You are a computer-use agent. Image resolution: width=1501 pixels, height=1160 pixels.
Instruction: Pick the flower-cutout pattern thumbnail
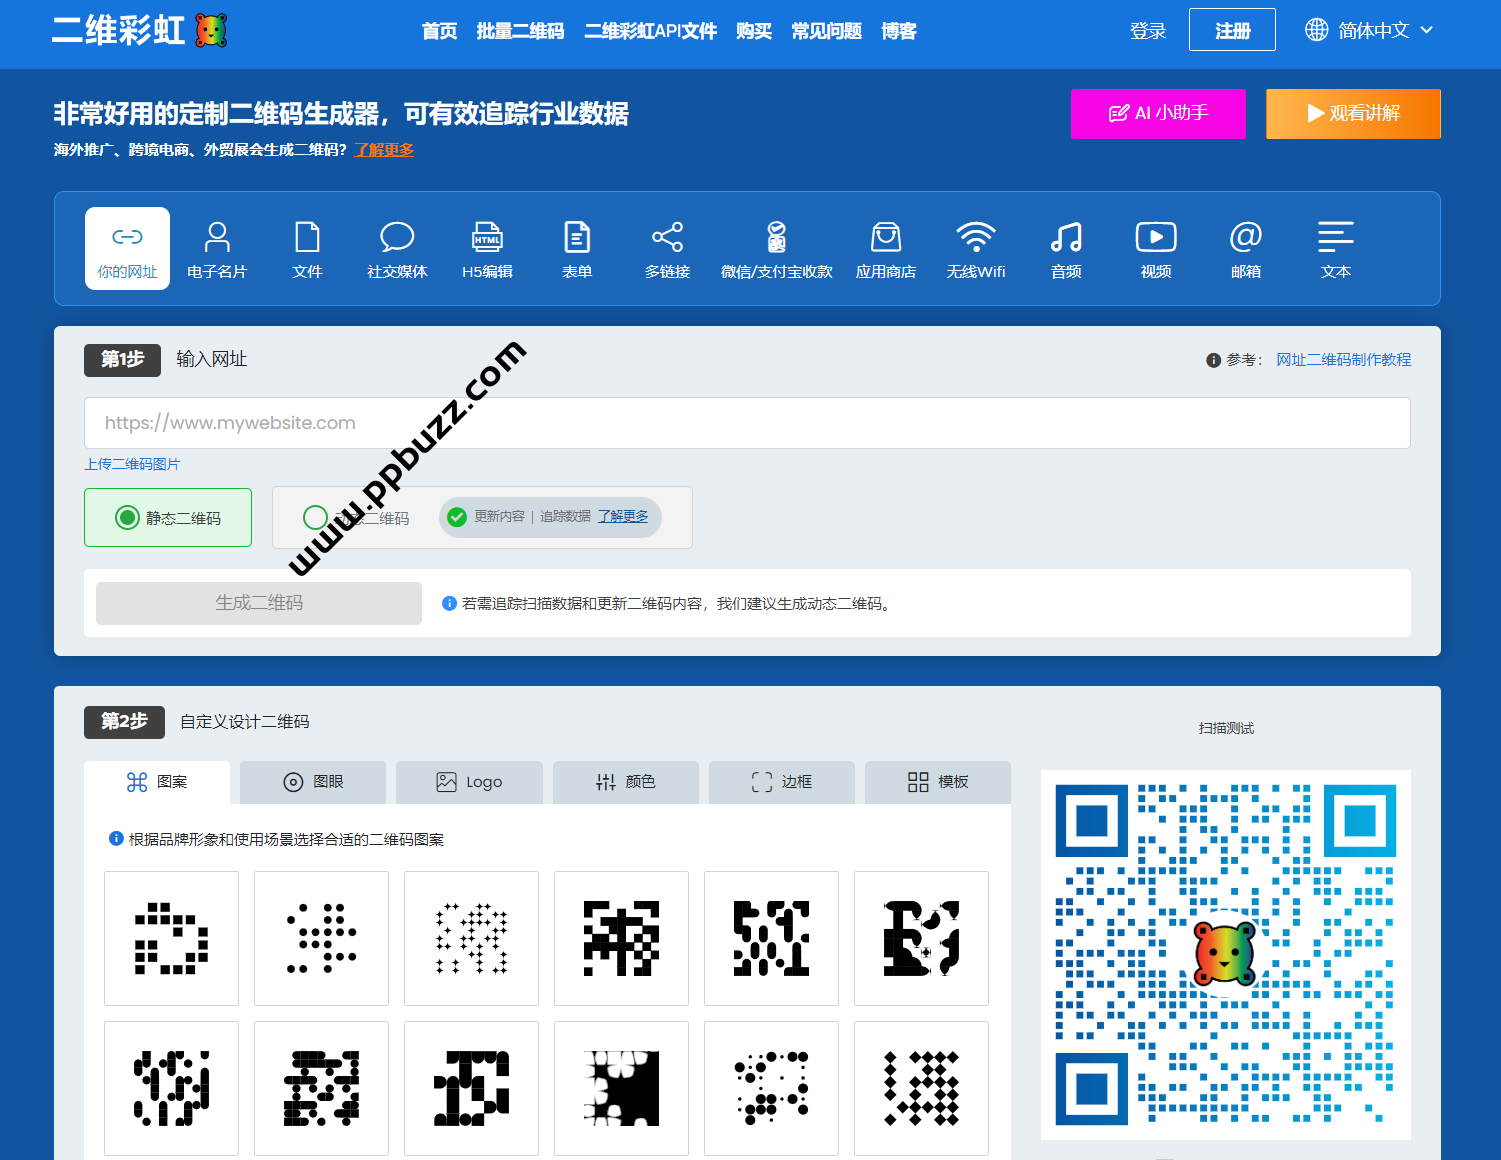pos(621,1088)
